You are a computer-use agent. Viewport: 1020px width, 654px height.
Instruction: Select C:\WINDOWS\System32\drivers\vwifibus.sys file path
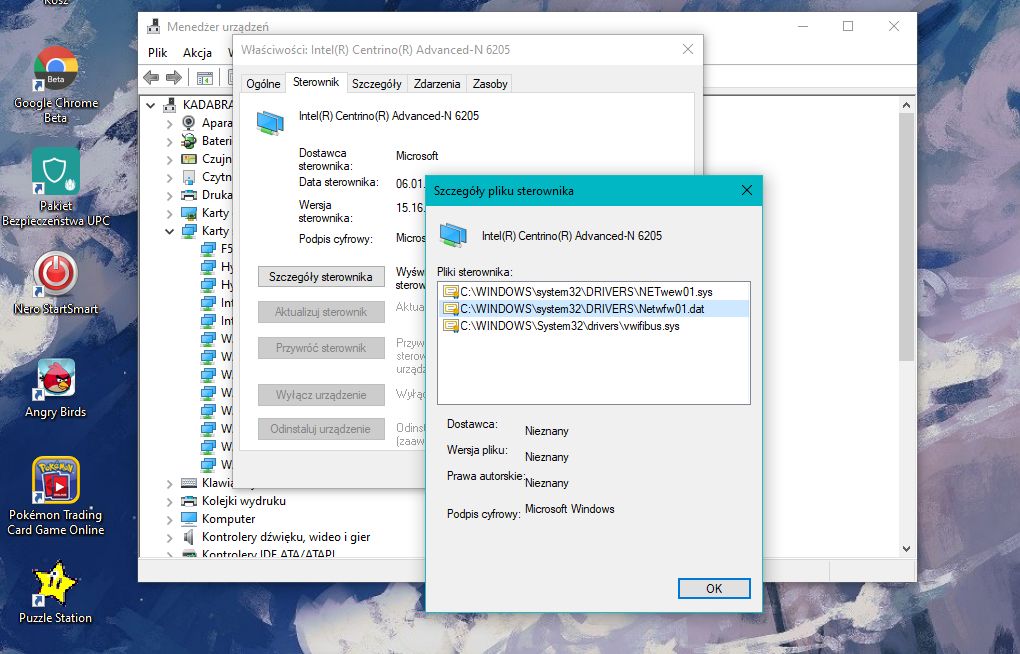[570, 326]
